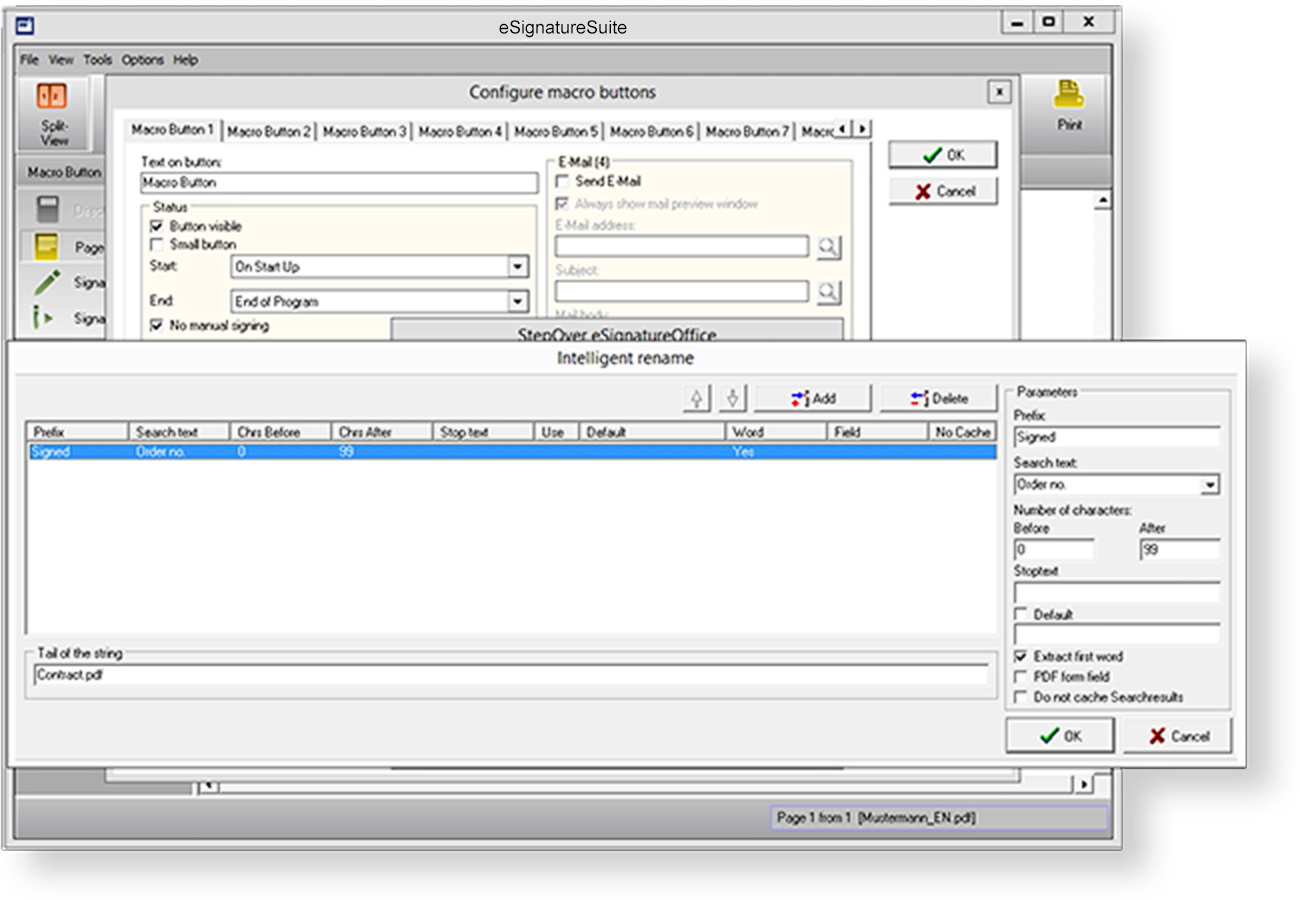Enable the Small button checkbox
The width and height of the screenshot is (1300, 900).
pyautogui.click(x=156, y=244)
